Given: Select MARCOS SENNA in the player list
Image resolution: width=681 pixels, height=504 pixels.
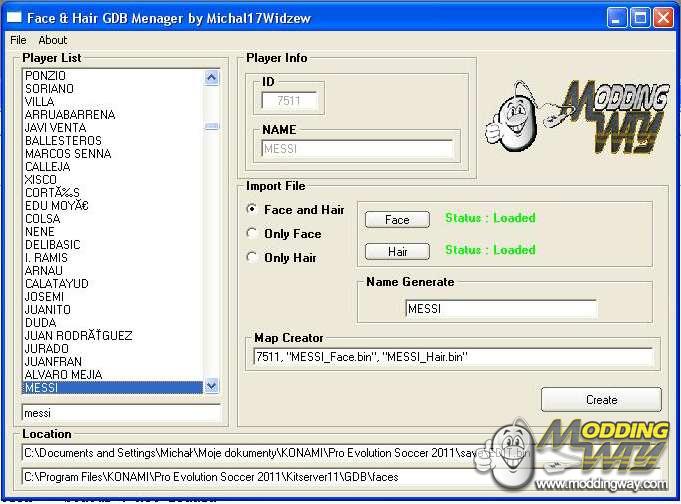Looking at the screenshot, I should (x=61, y=154).
